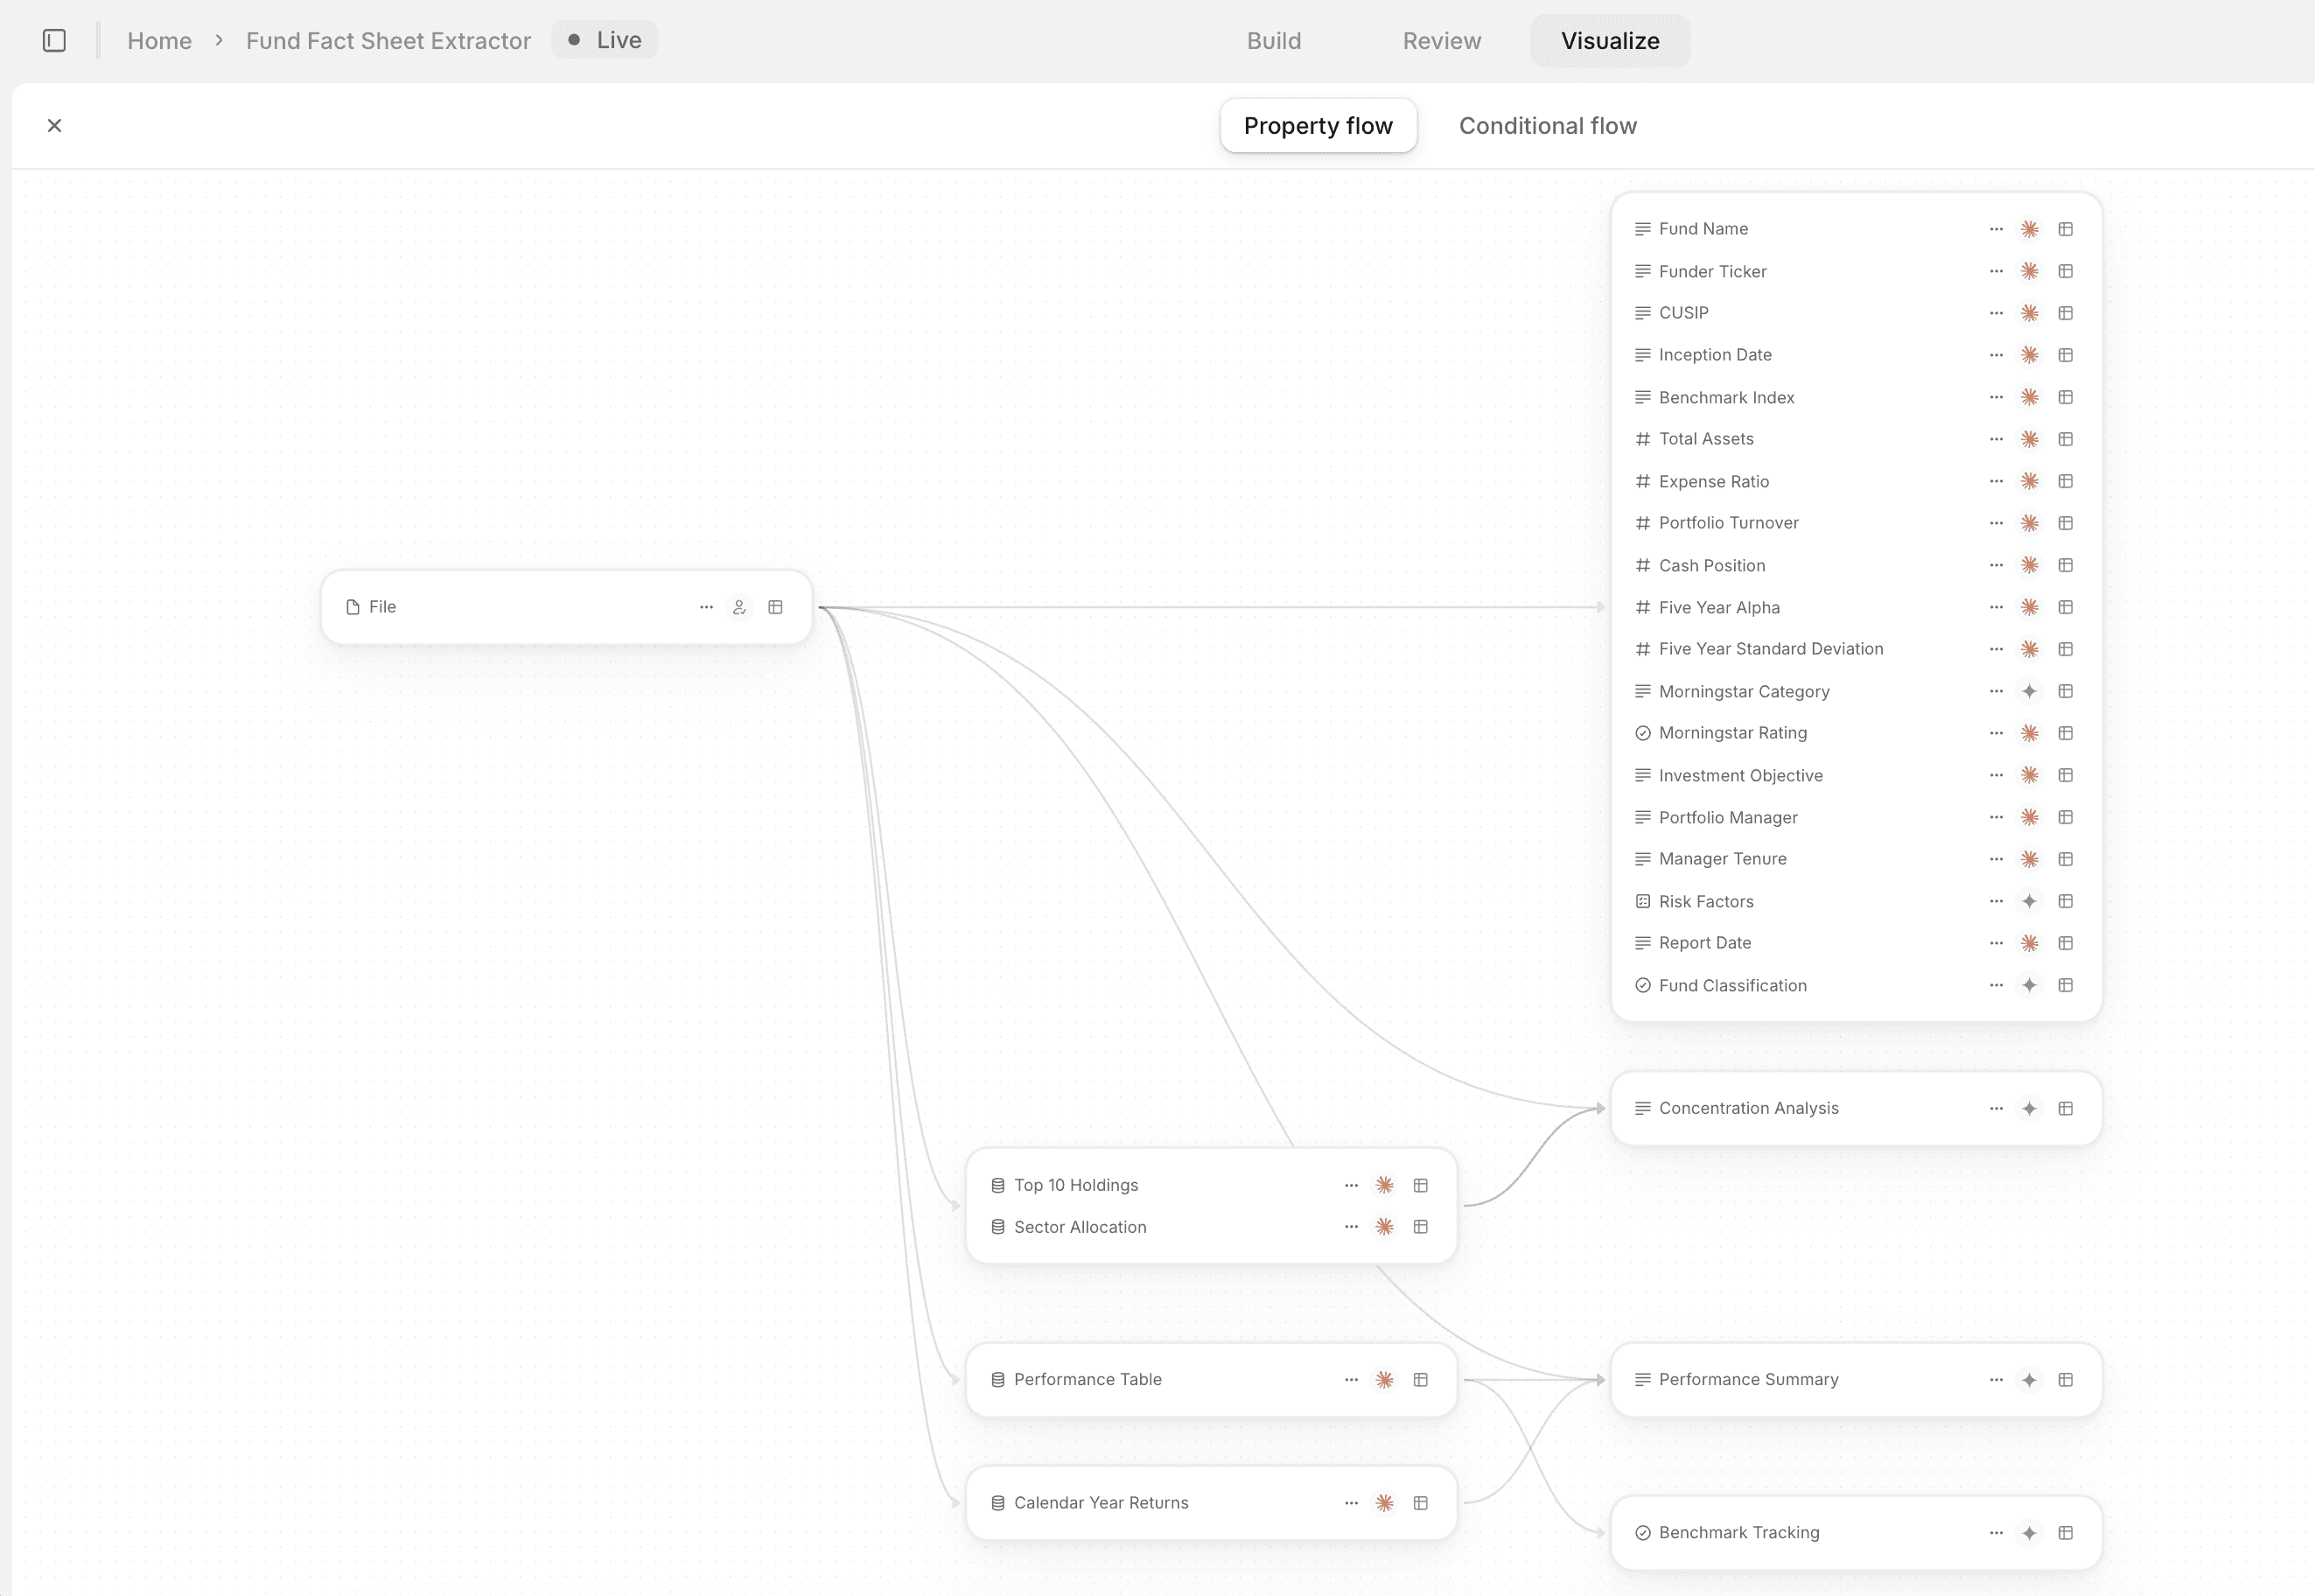The height and width of the screenshot is (1596, 2315).
Task: Switch to the Review tab
Action: coord(1441,40)
